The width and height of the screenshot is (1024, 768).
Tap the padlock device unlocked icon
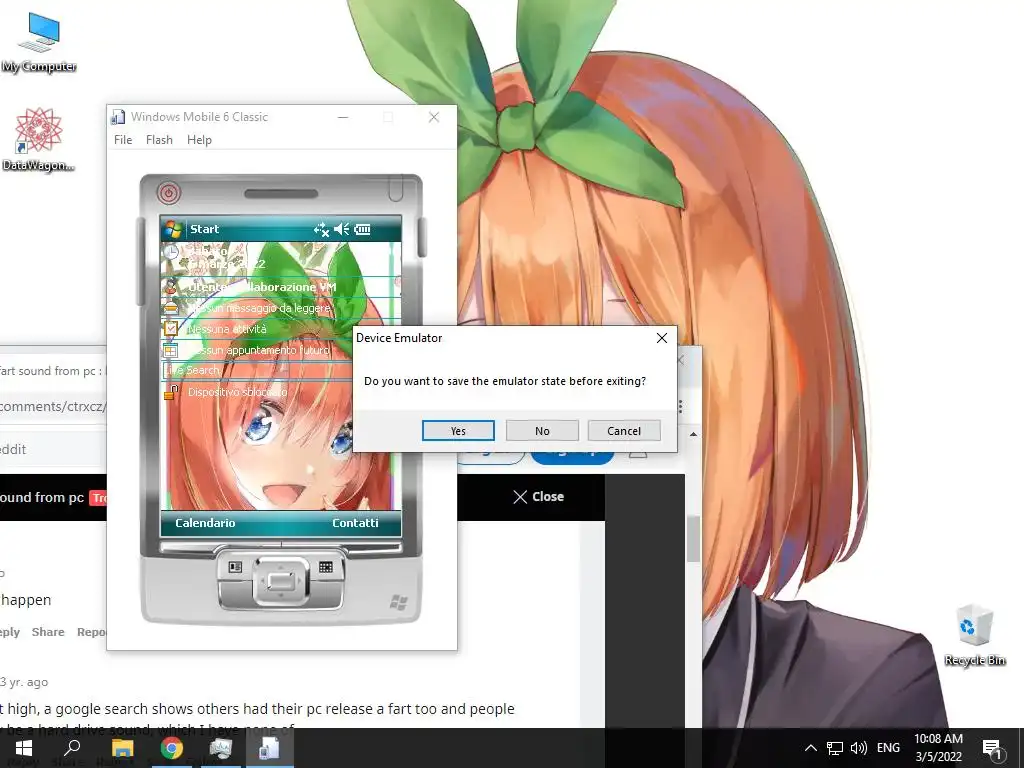click(x=171, y=392)
